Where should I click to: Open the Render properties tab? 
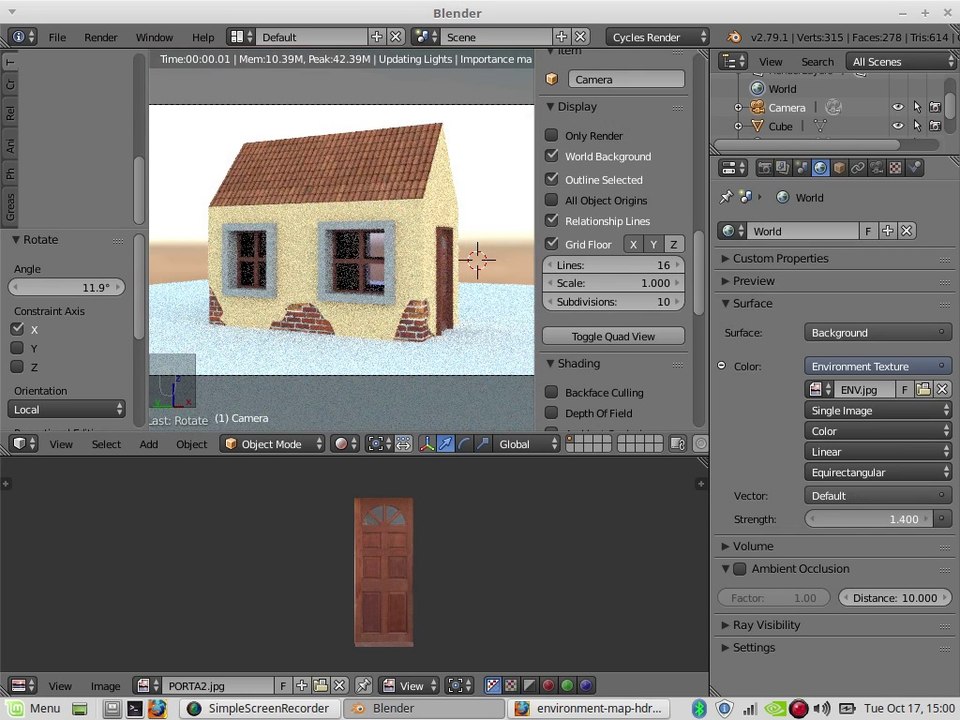point(764,168)
